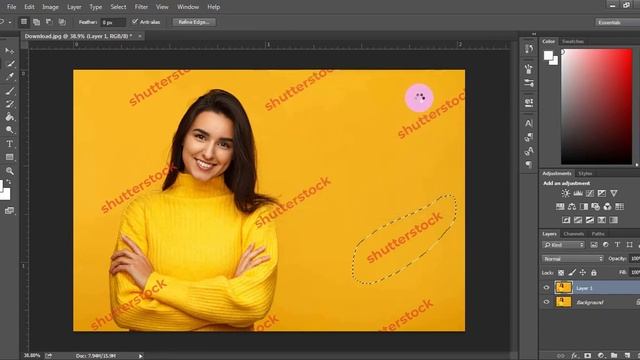Image resolution: width=640 pixels, height=360 pixels.
Task: Choose Add to selection mode
Action: 36,22
